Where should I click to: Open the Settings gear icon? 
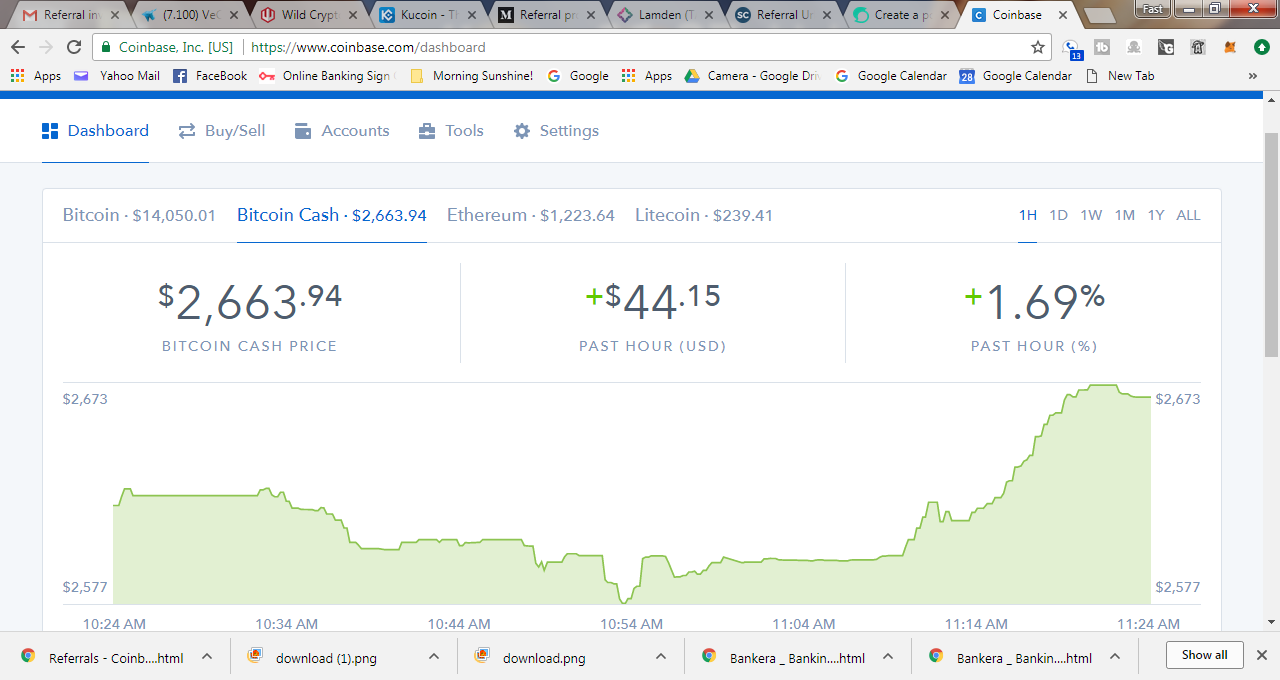pos(522,131)
